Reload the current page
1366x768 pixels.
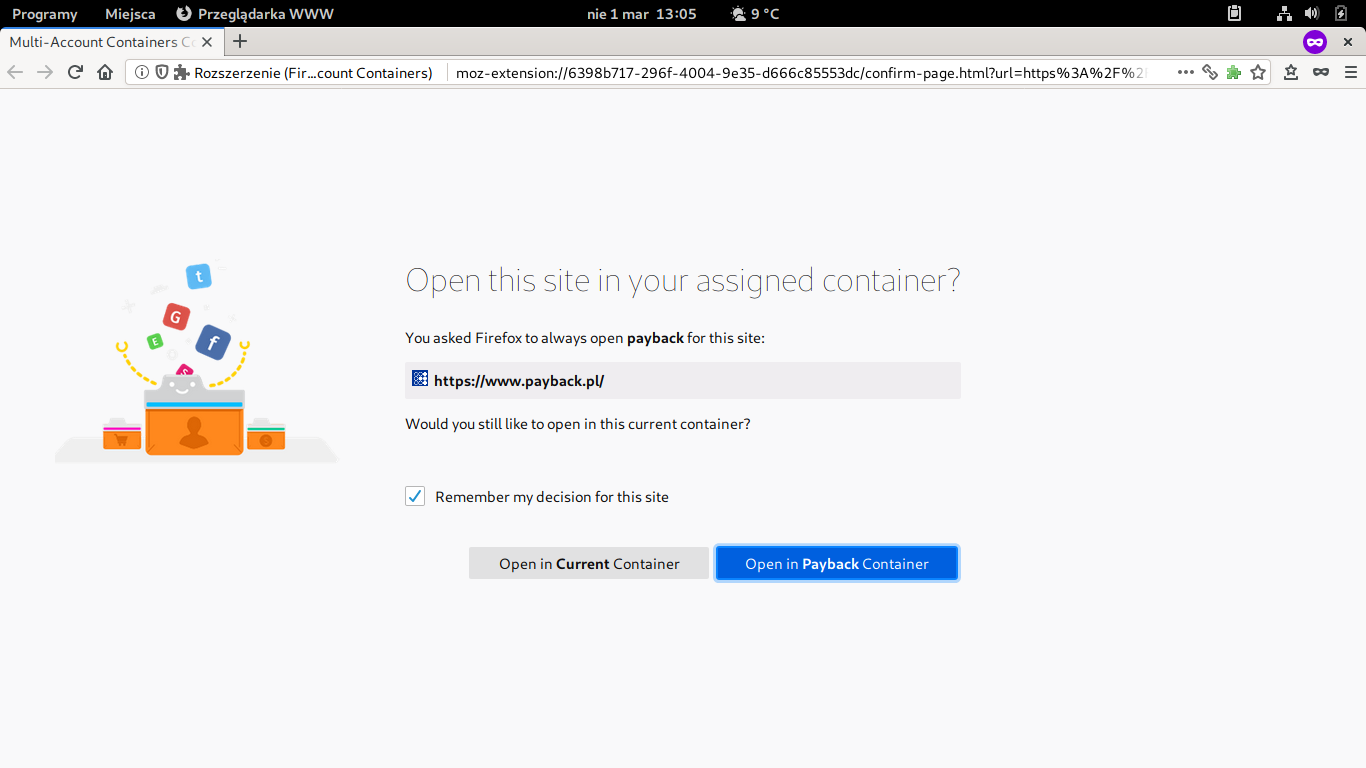click(x=75, y=72)
